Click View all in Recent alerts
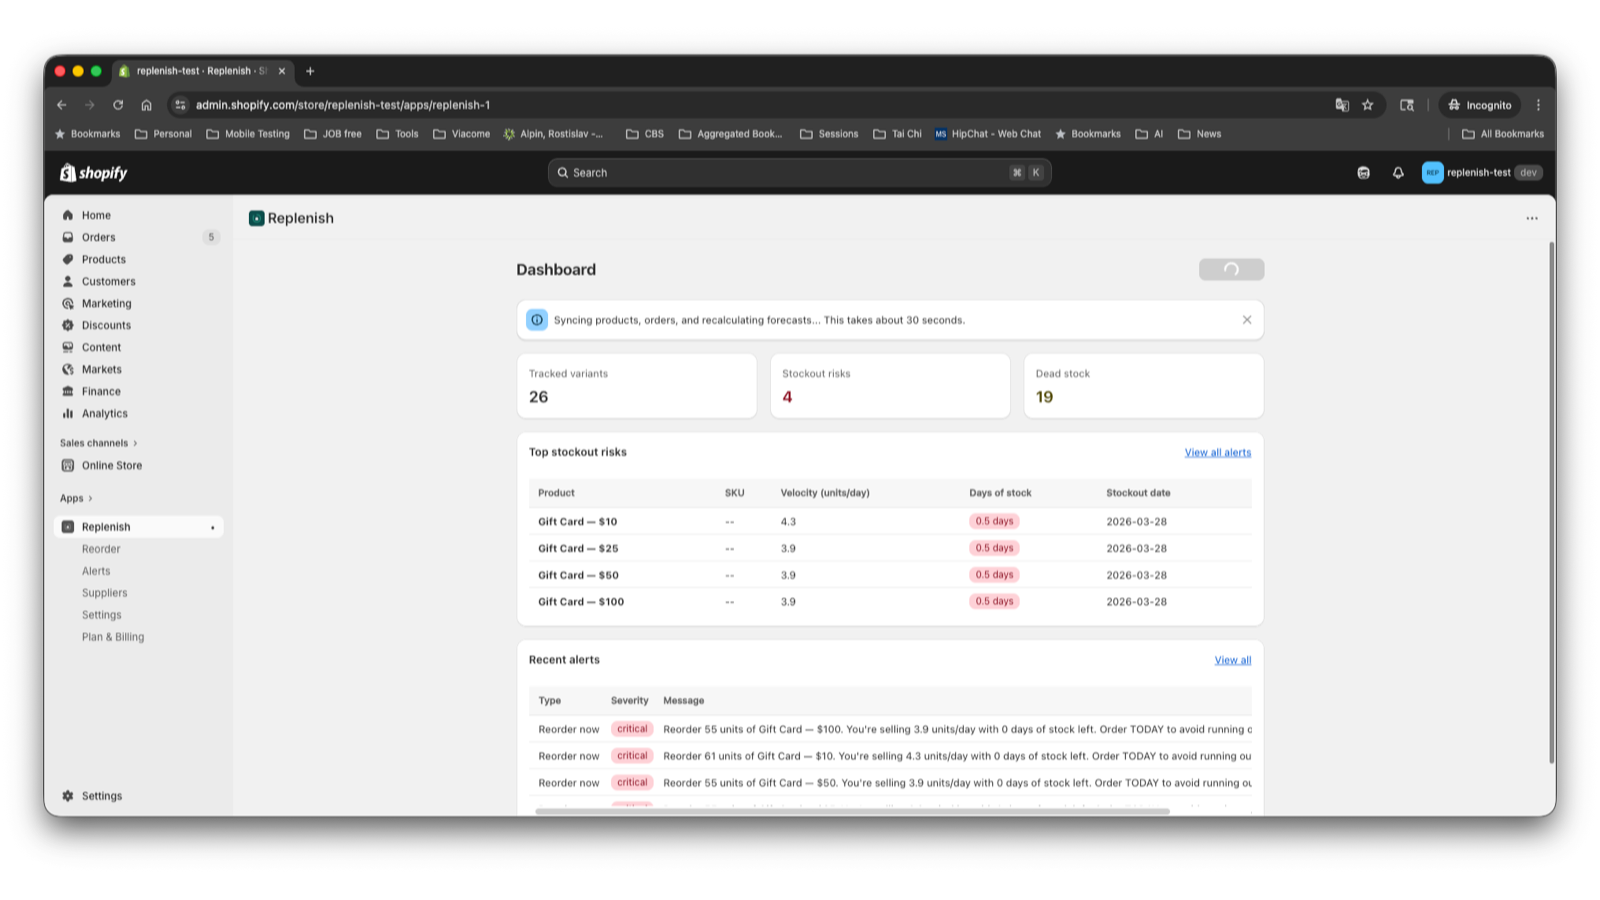 click(1233, 660)
